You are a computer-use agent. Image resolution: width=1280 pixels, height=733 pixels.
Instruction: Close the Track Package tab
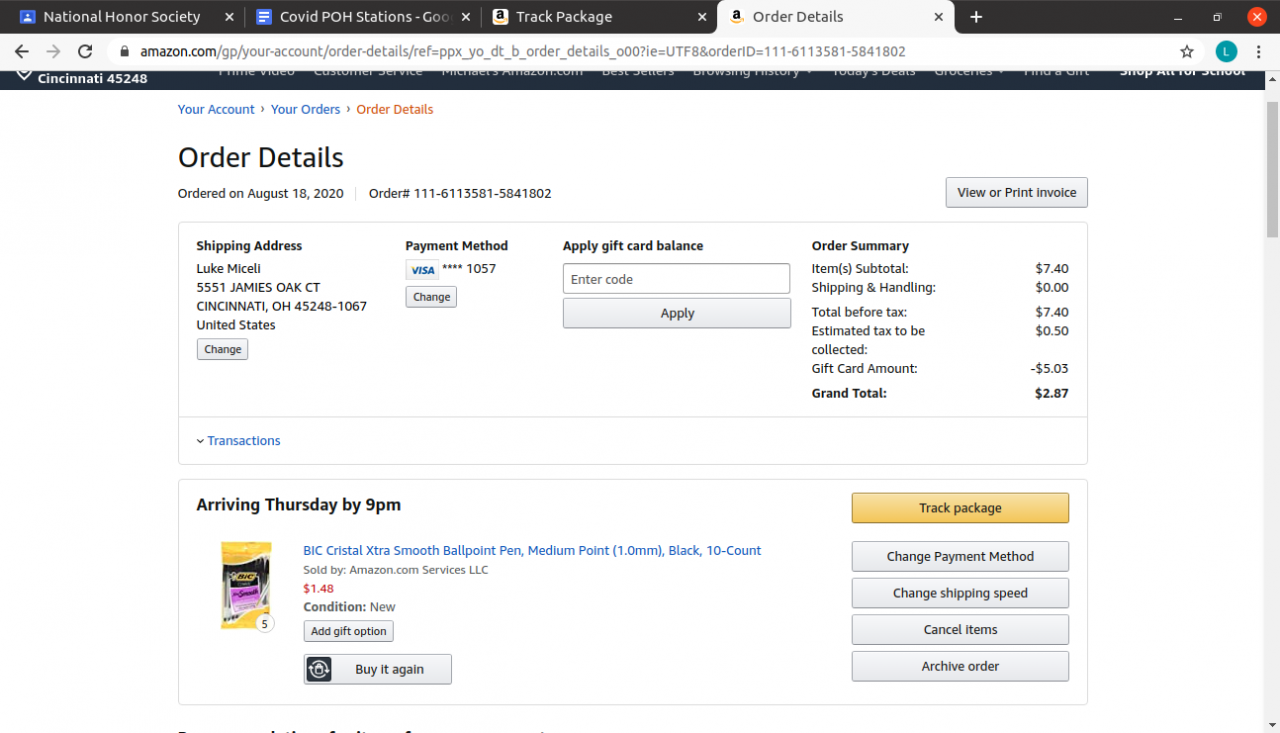(702, 17)
